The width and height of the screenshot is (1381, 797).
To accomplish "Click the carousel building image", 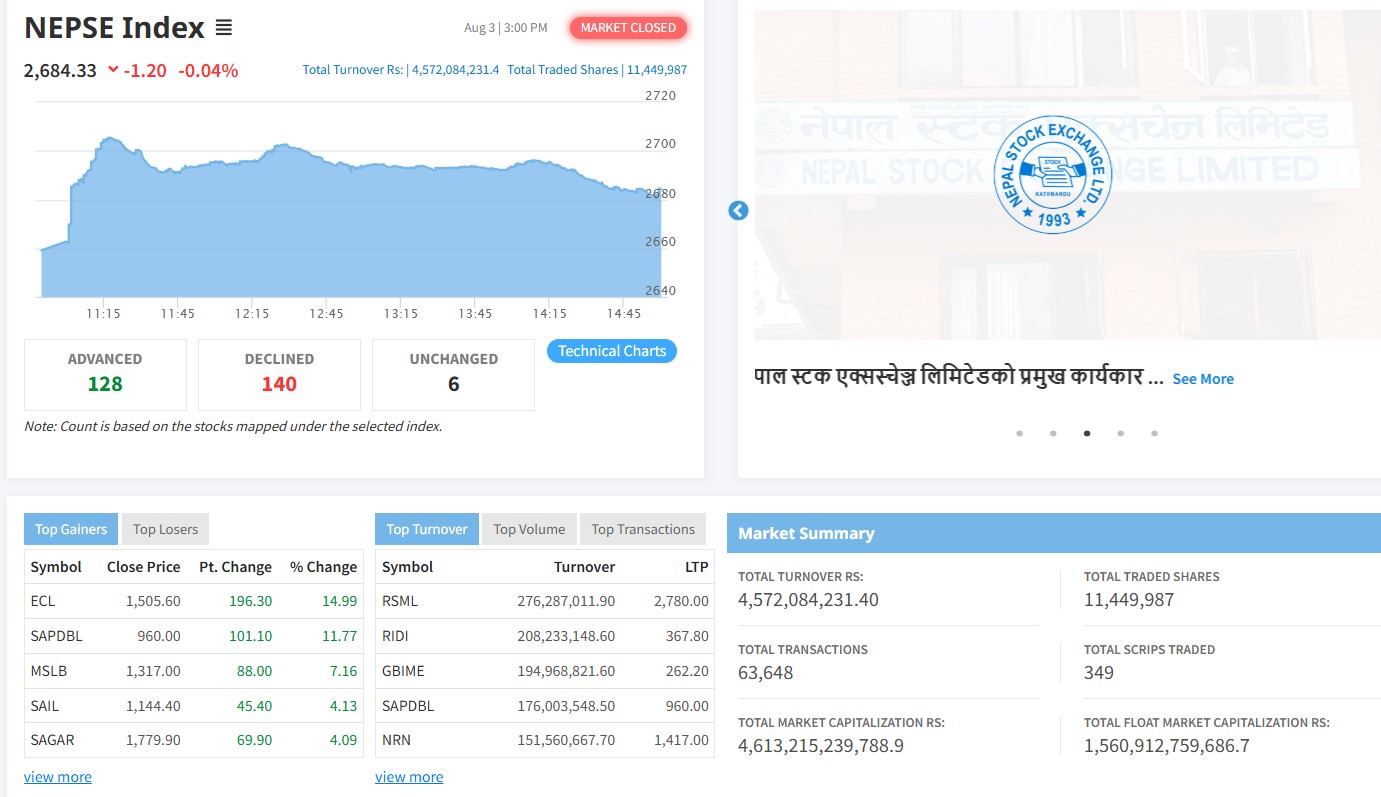I will click(x=1068, y=175).
